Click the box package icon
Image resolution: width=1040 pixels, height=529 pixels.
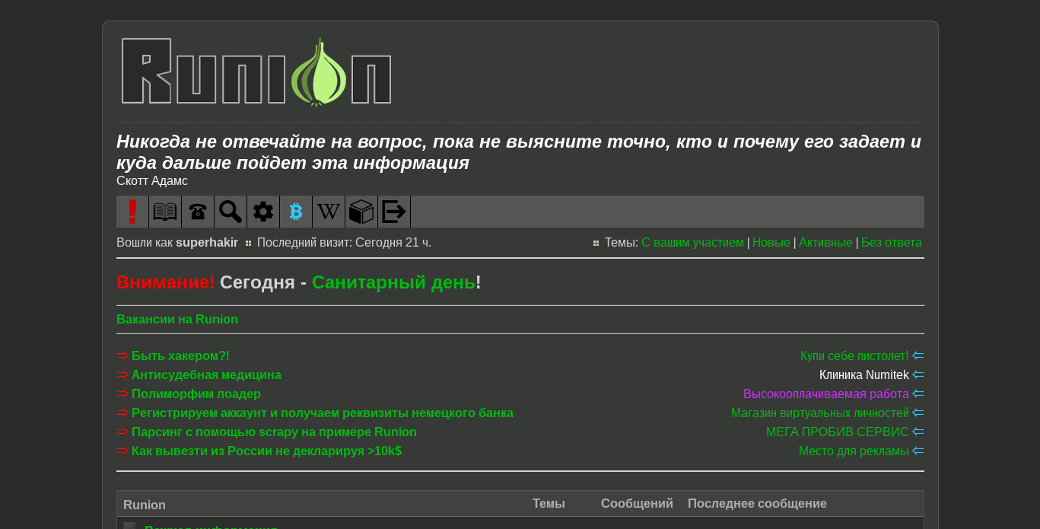pyautogui.click(x=361, y=212)
